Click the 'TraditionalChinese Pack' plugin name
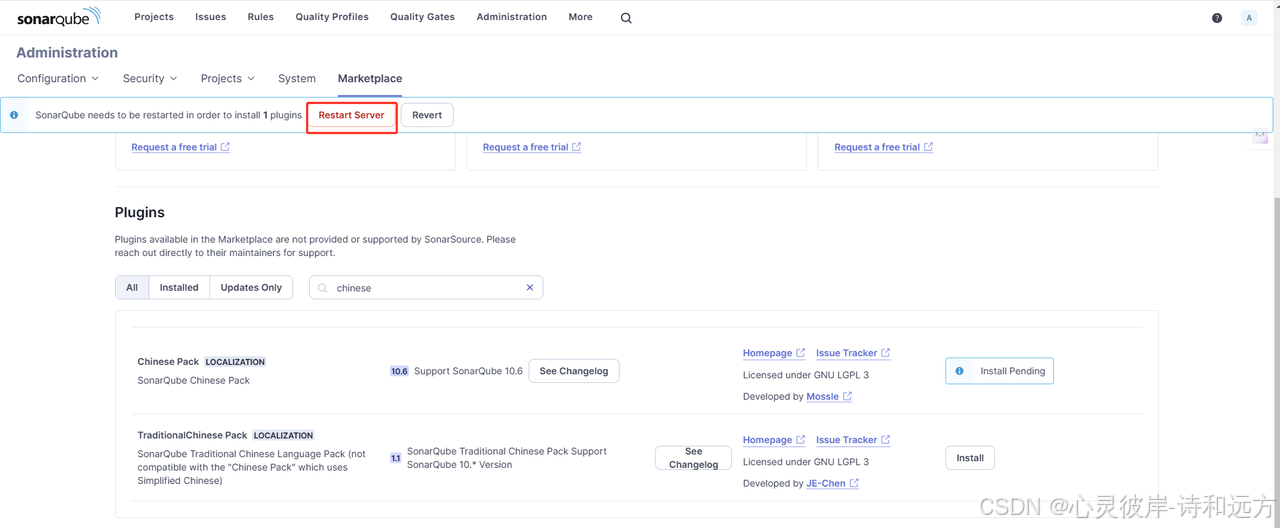Screen dimensions: 1280x528 coord(192,436)
